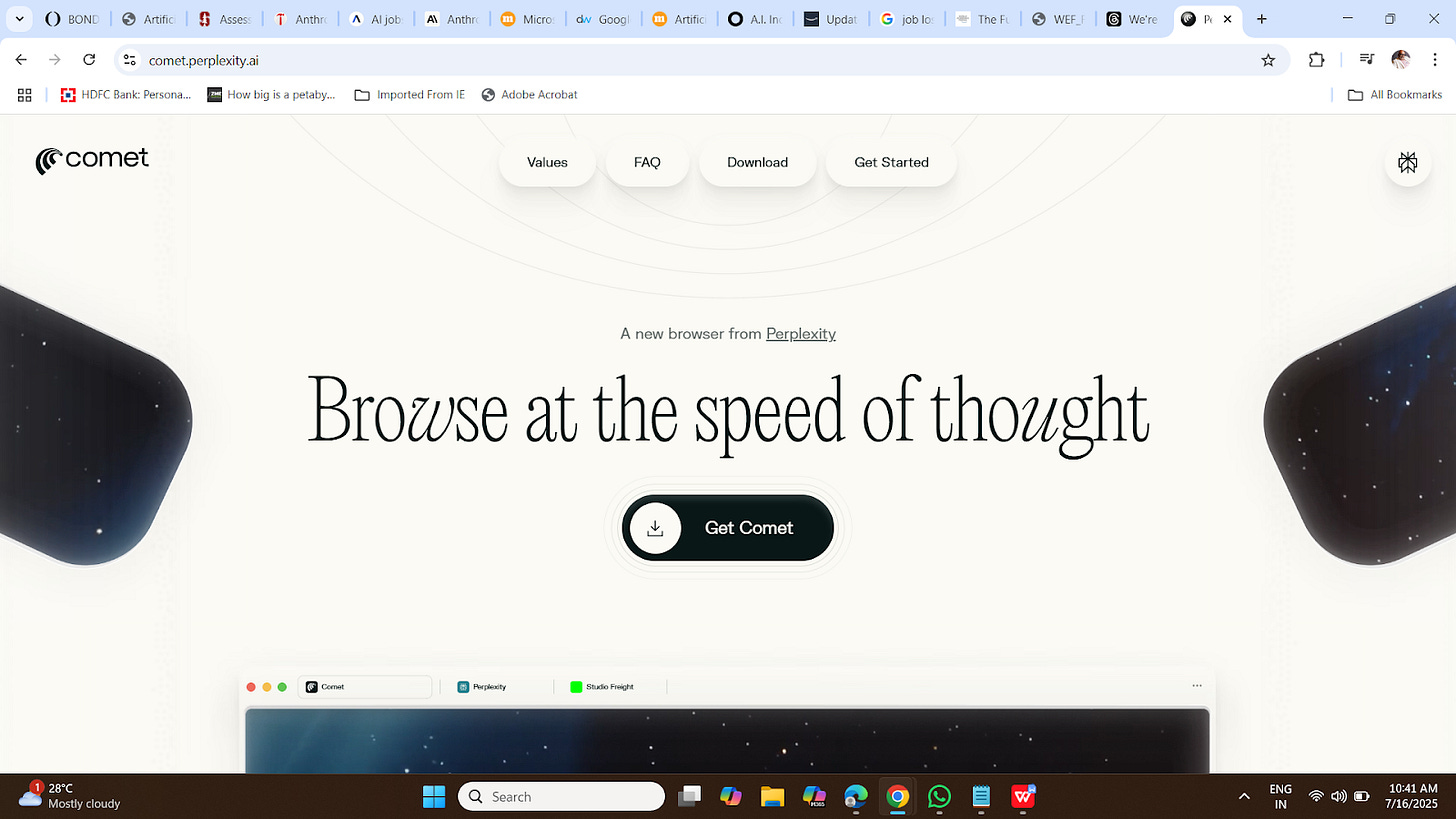Open the Windows Start menu

(x=434, y=796)
